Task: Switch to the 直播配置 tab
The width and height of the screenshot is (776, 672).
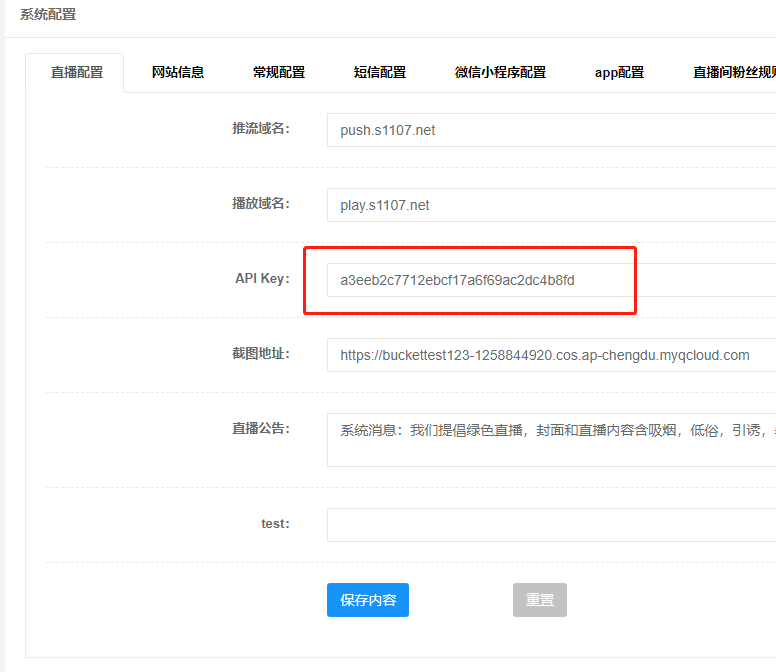Action: tap(77, 72)
